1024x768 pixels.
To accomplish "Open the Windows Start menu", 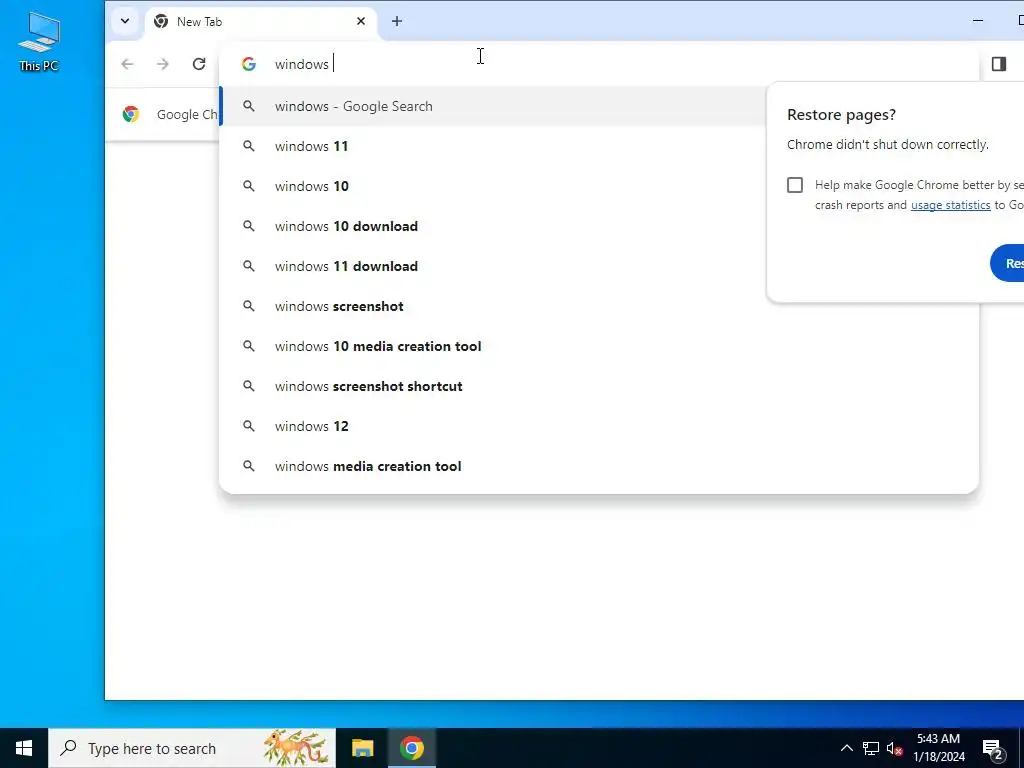I will 24,748.
